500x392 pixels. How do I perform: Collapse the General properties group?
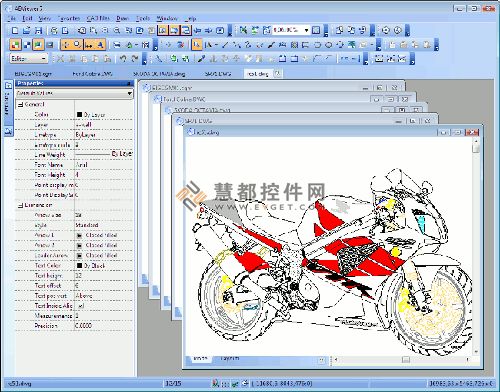pyautogui.click(x=20, y=105)
